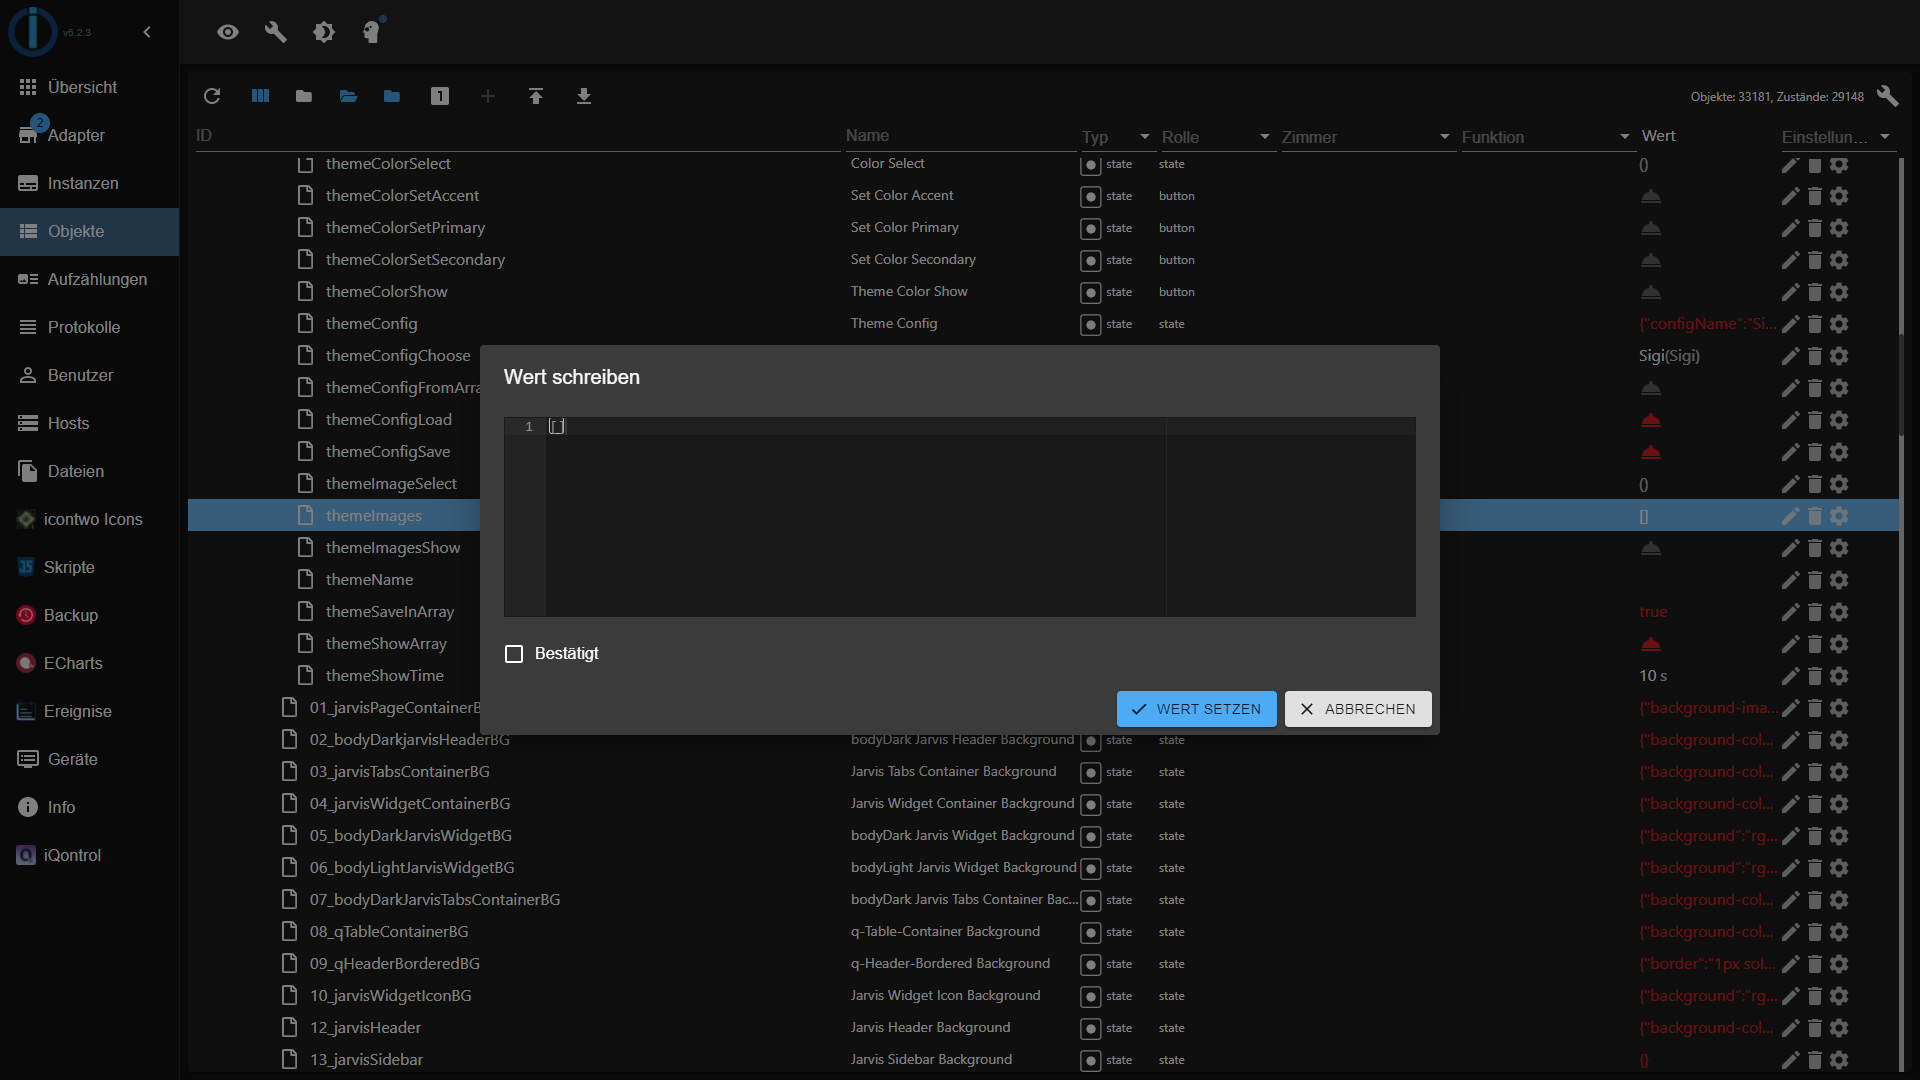Image resolution: width=1920 pixels, height=1080 pixels.
Task: Open Übersicht in the sidebar
Action: (89, 88)
